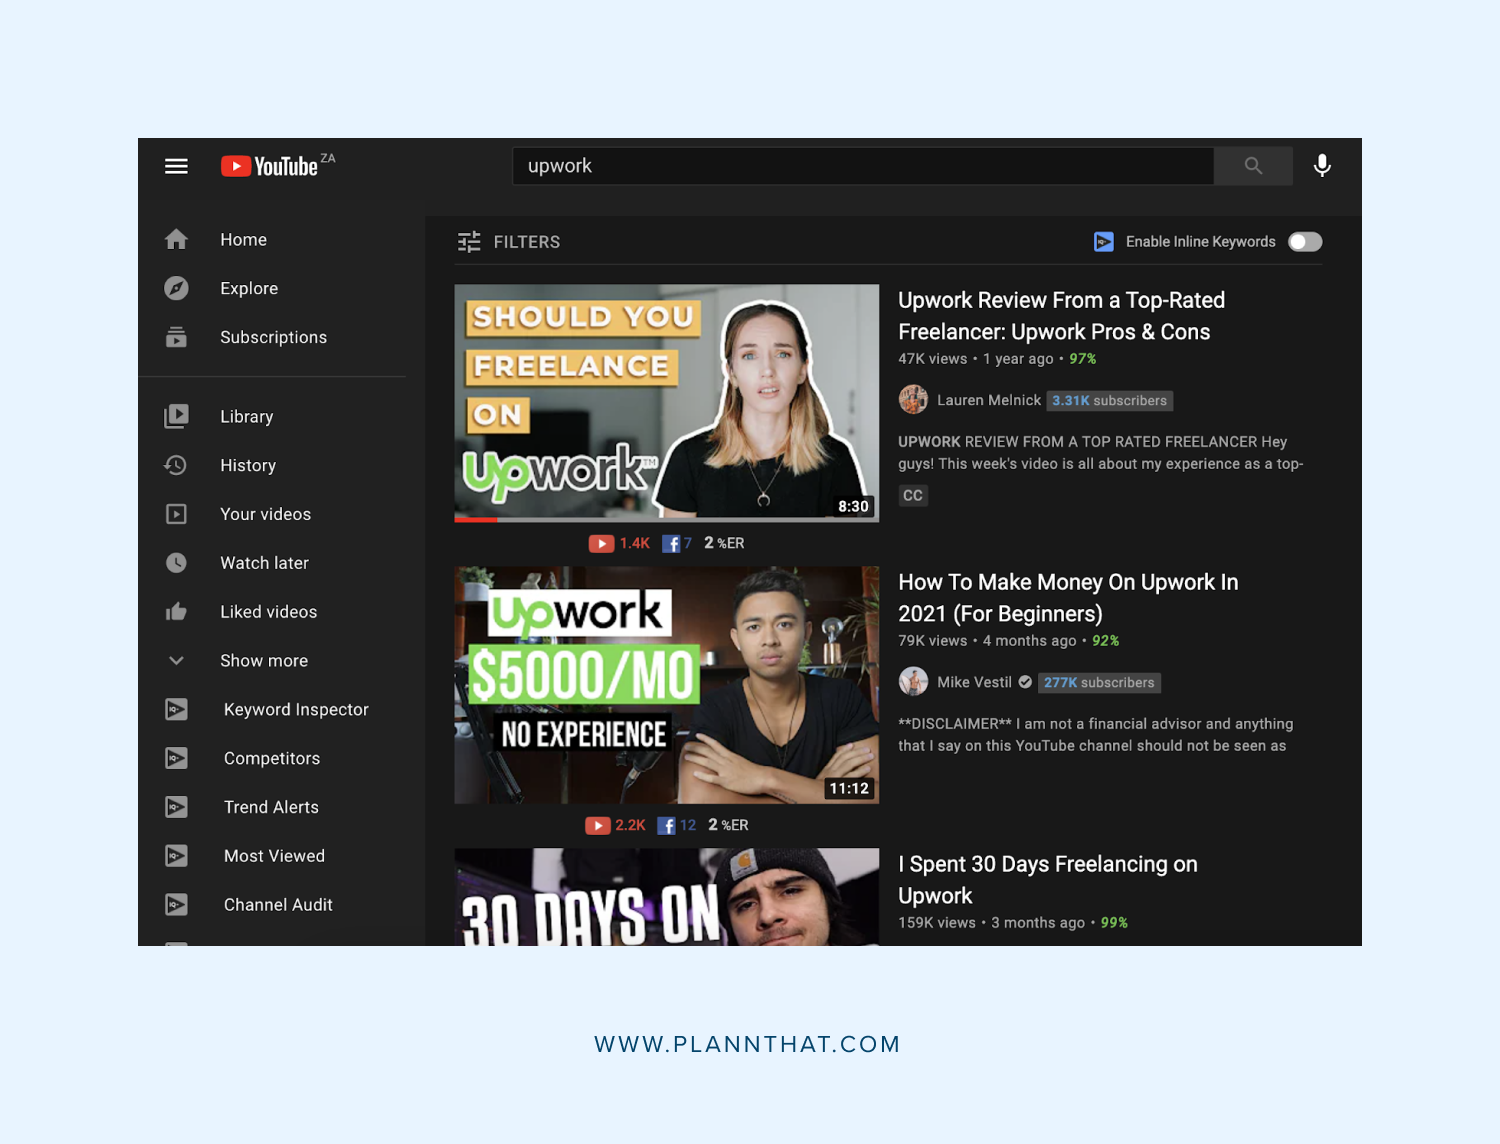Viewport: 1500px width, 1144px height.
Task: Click the Watch later clock icon
Action: [176, 563]
